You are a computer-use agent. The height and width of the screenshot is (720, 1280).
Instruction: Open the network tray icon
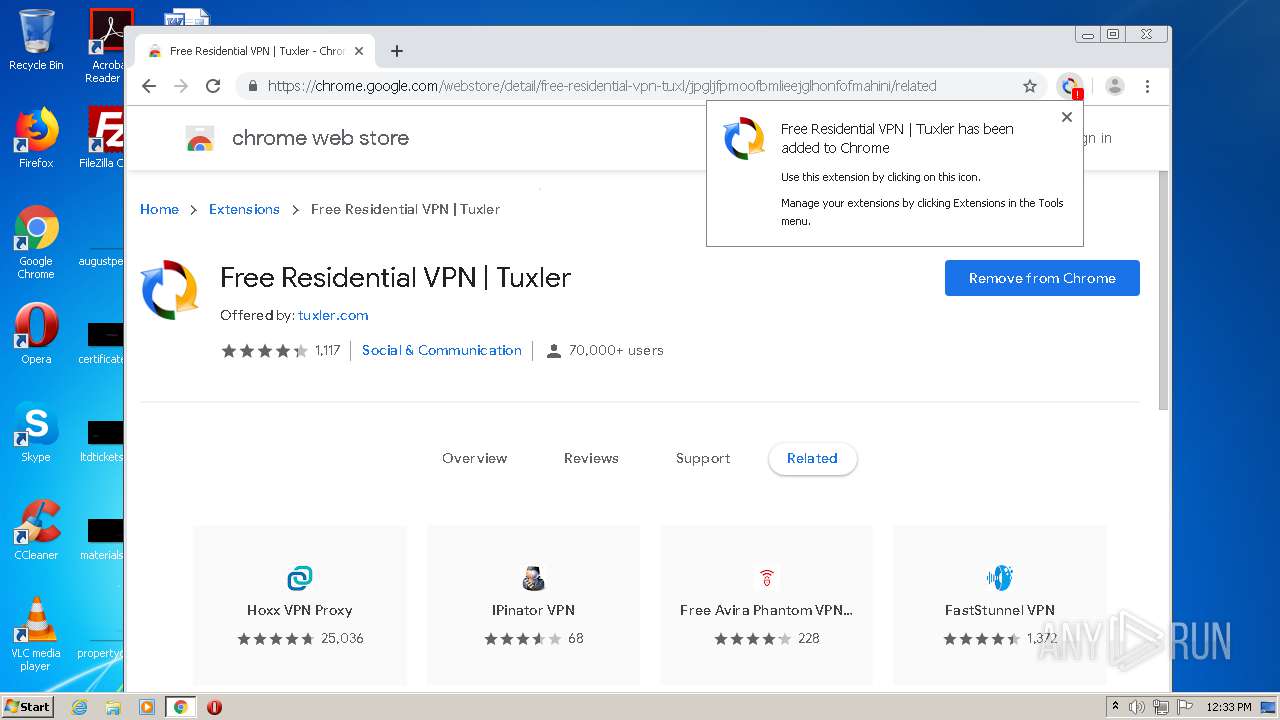coord(1161,707)
